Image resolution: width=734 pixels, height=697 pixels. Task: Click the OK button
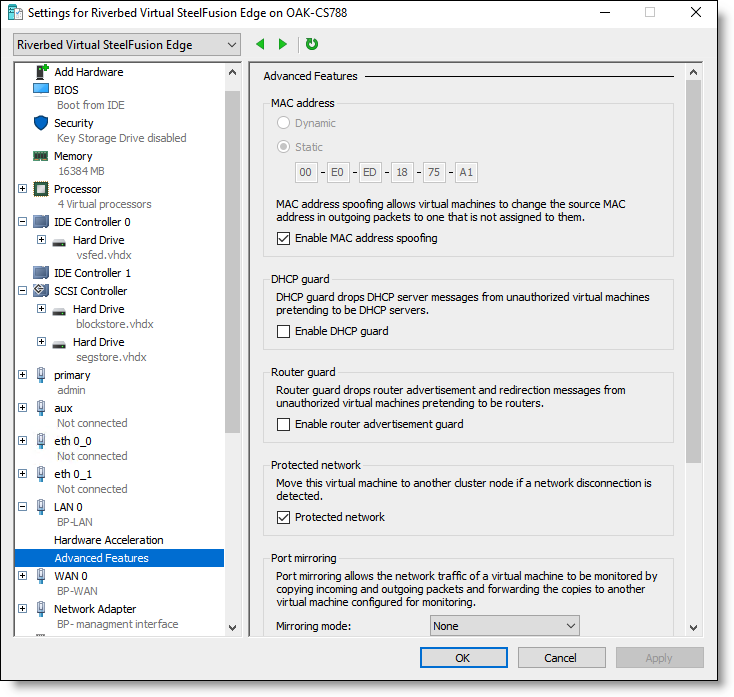pyautogui.click(x=463, y=658)
